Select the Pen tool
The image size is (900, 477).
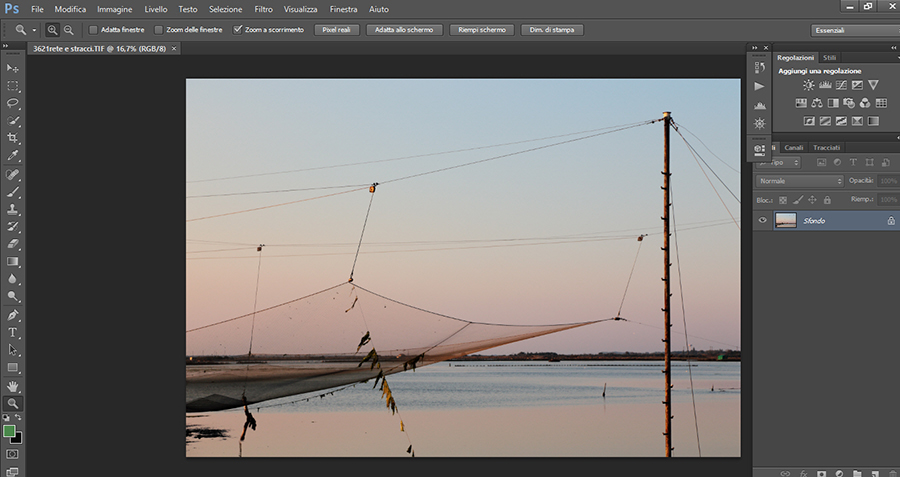point(13,314)
